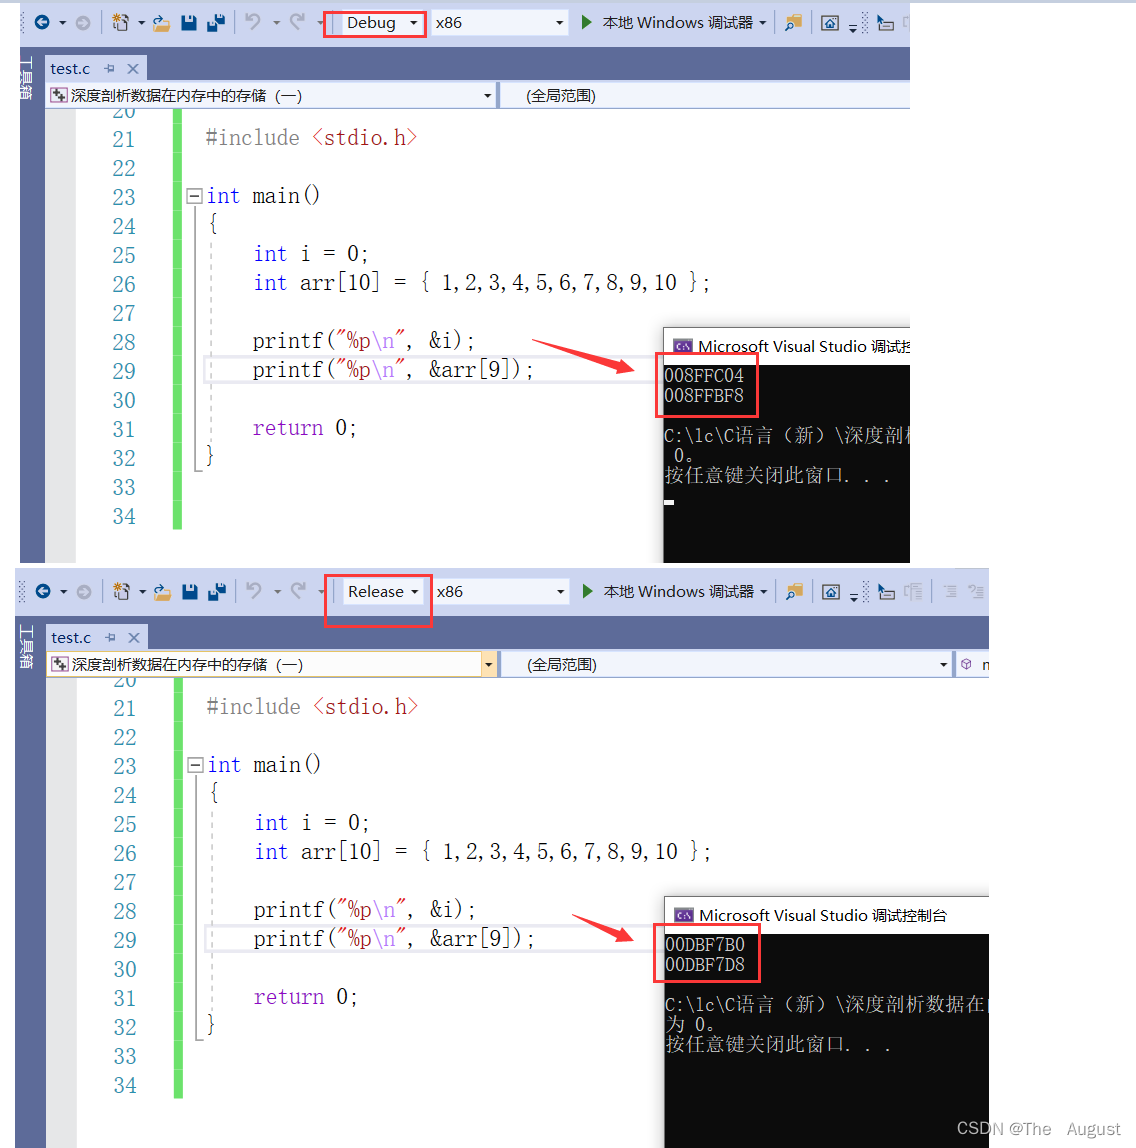Click open file icon in upper toolbar
This screenshot has width=1136, height=1148.
point(161,23)
